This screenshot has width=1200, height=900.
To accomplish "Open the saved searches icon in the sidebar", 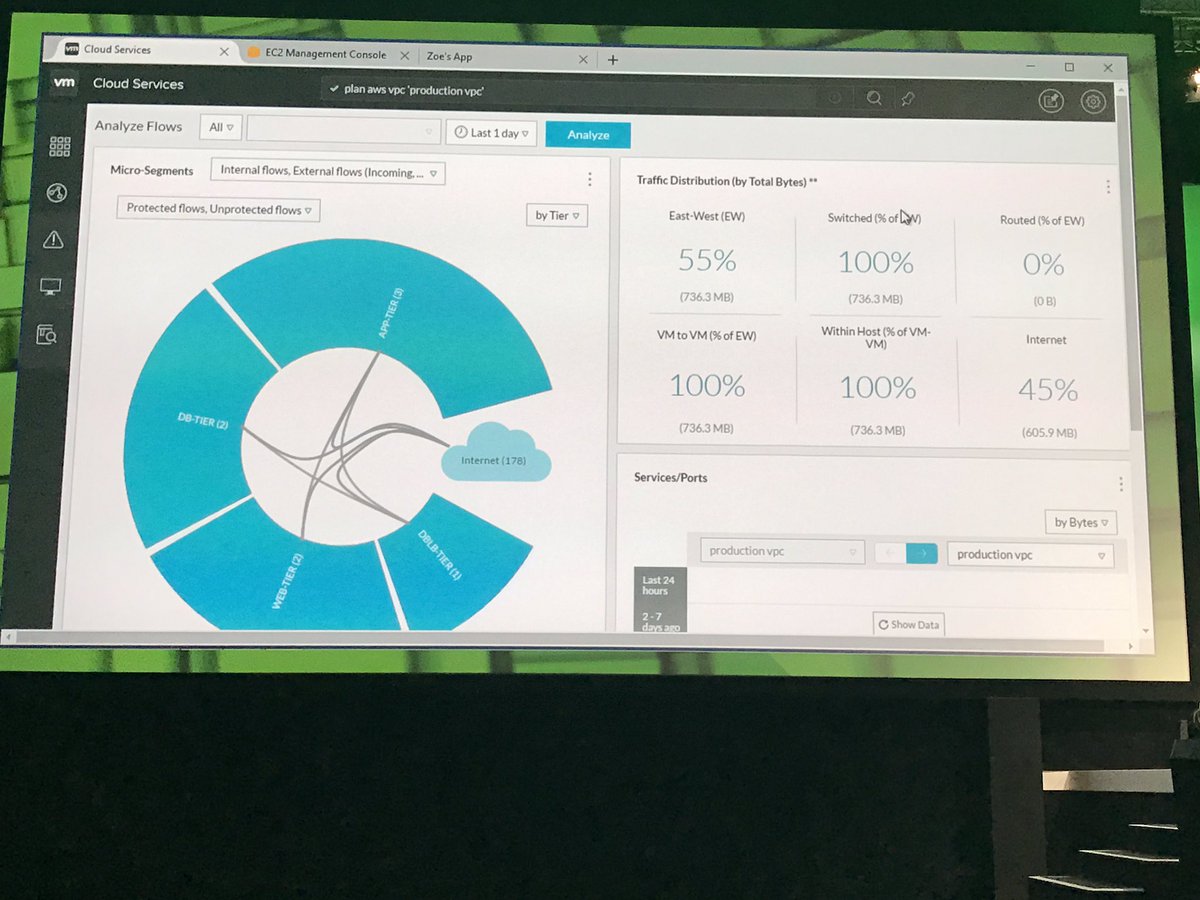I will coord(47,335).
